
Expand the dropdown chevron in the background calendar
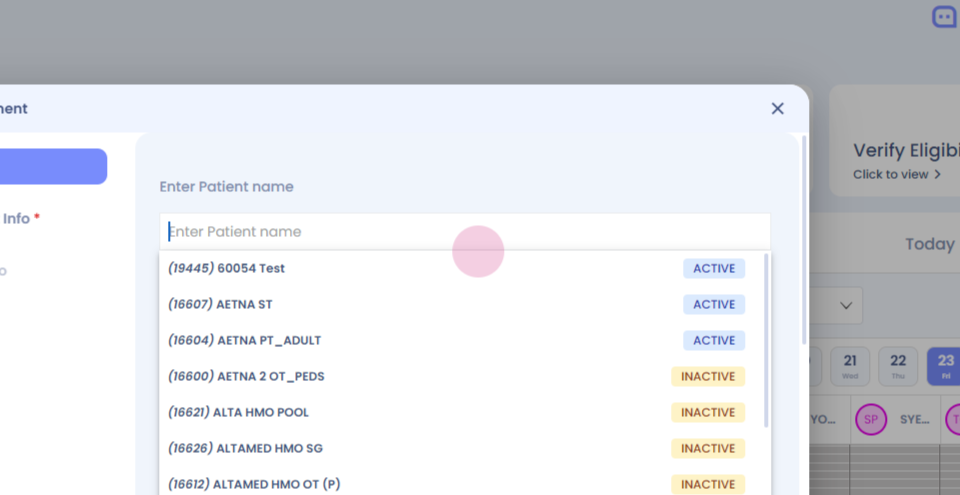click(846, 305)
